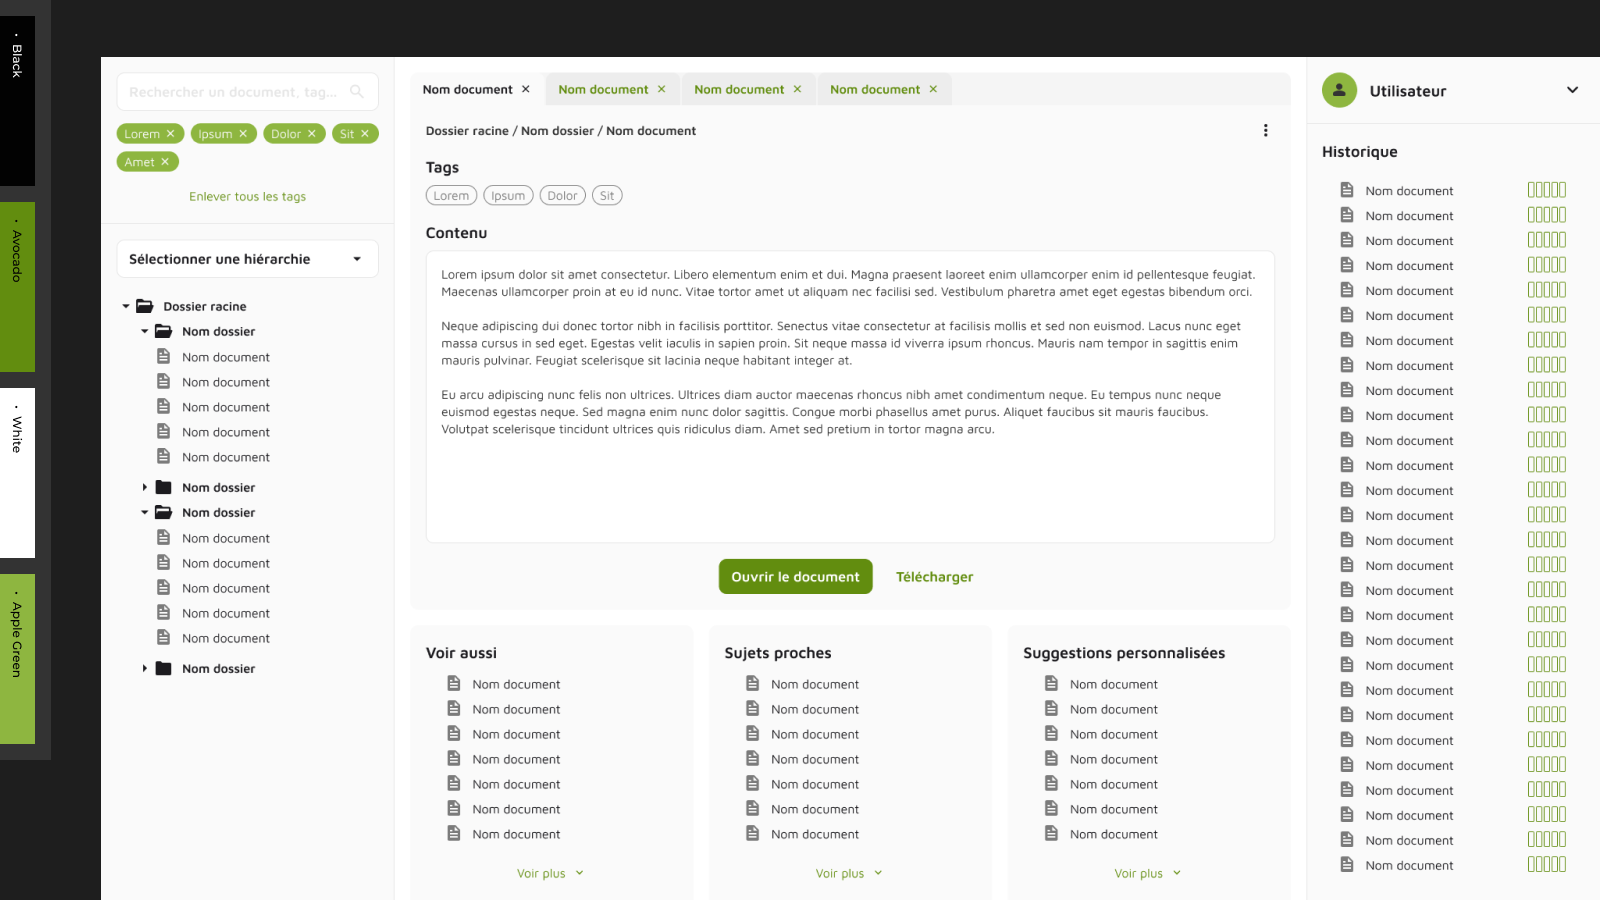The height and width of the screenshot is (900, 1600).
Task: Click first document icon in Voir aussi
Action: pos(454,684)
